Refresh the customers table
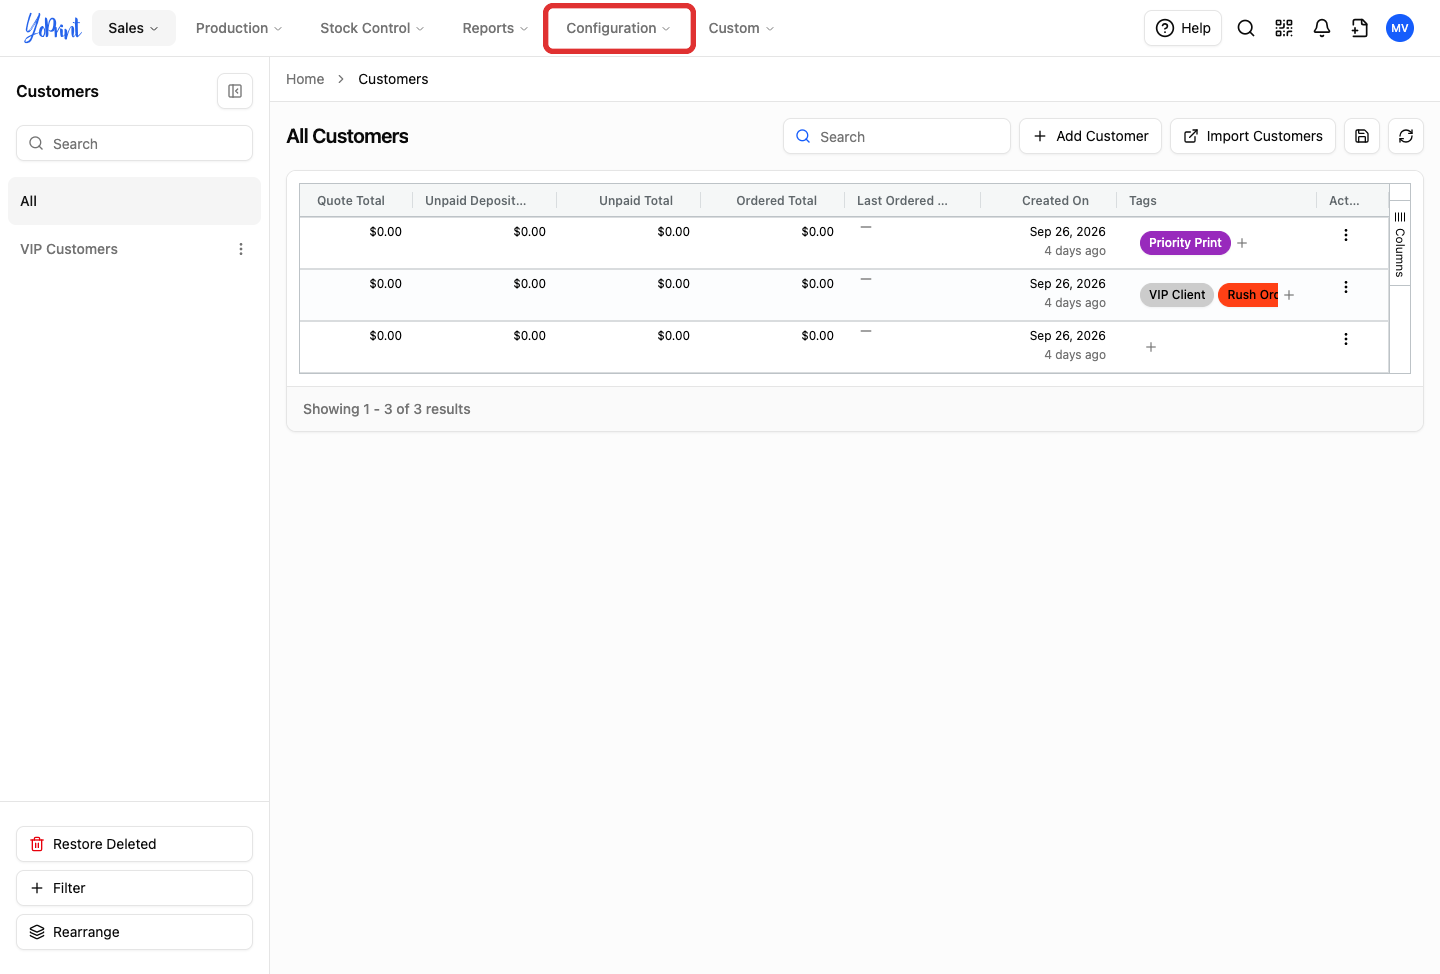Image resolution: width=1440 pixels, height=974 pixels. [x=1406, y=136]
